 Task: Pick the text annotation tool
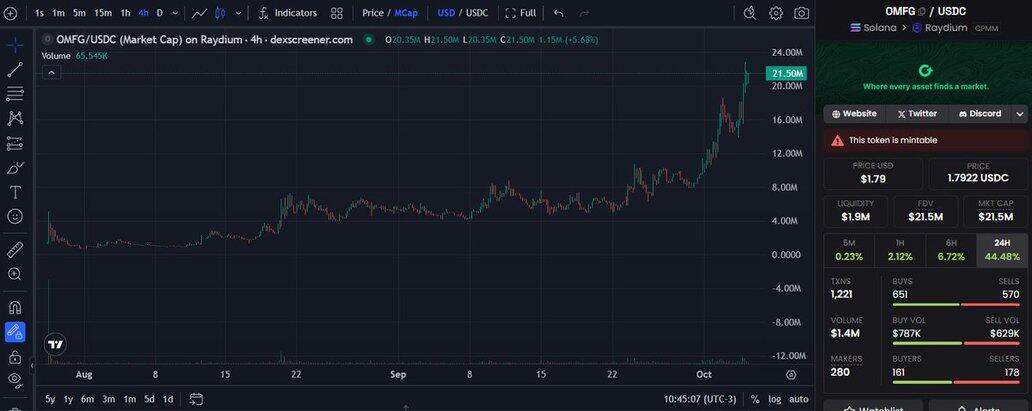[x=15, y=191]
